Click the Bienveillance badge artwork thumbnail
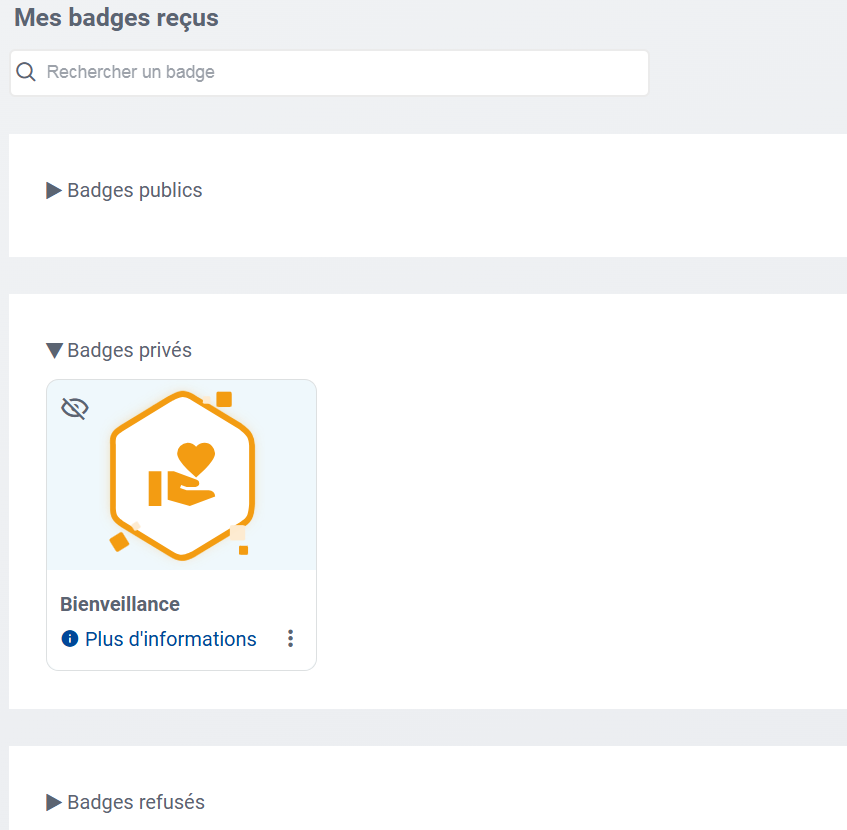 pyautogui.click(x=181, y=473)
